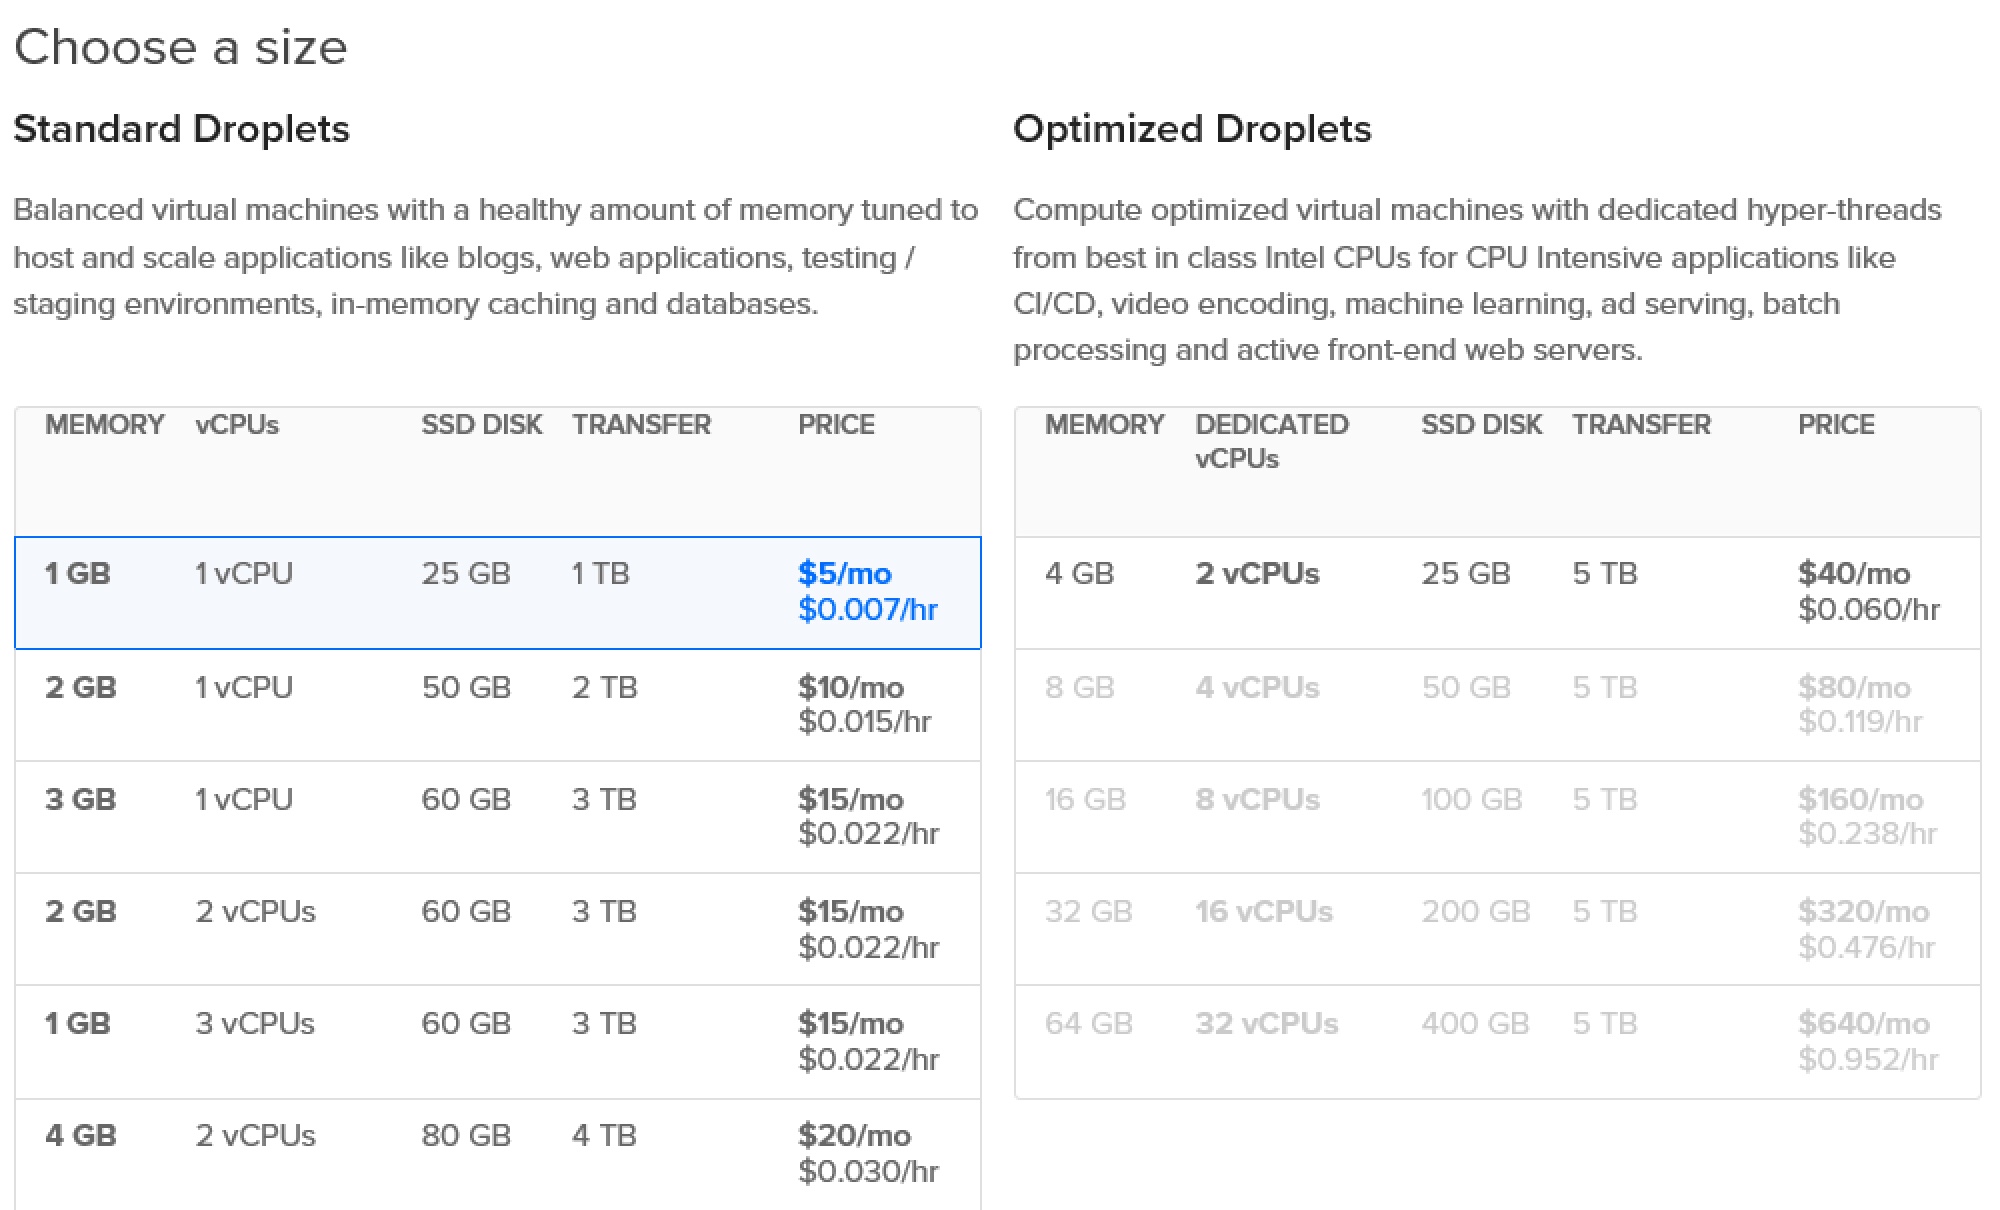
Task: Choose the 1 GB 3 vCPUs droplet
Action: point(497,1041)
